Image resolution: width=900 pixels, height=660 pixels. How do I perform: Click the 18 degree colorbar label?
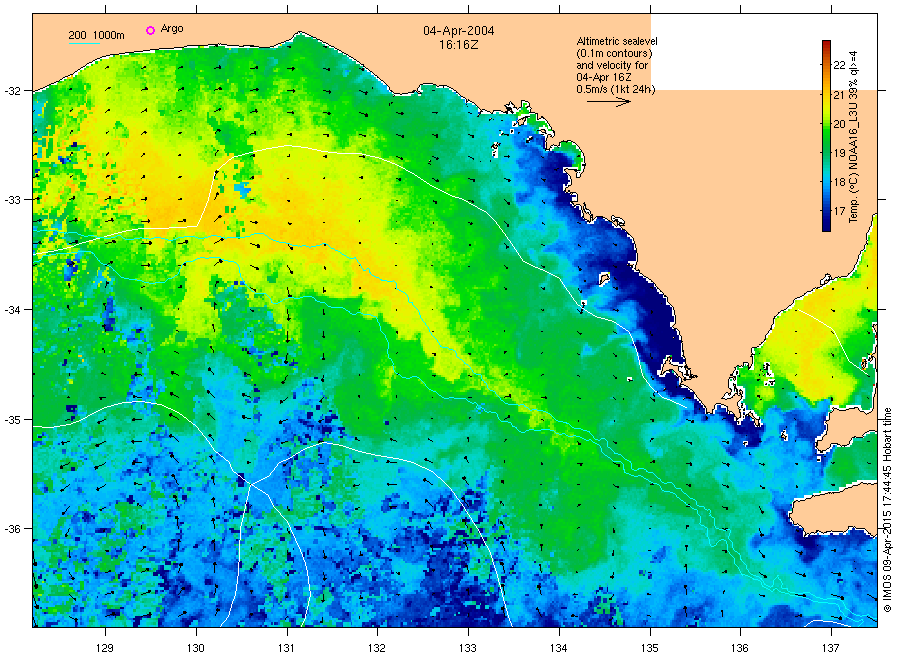pos(839,182)
